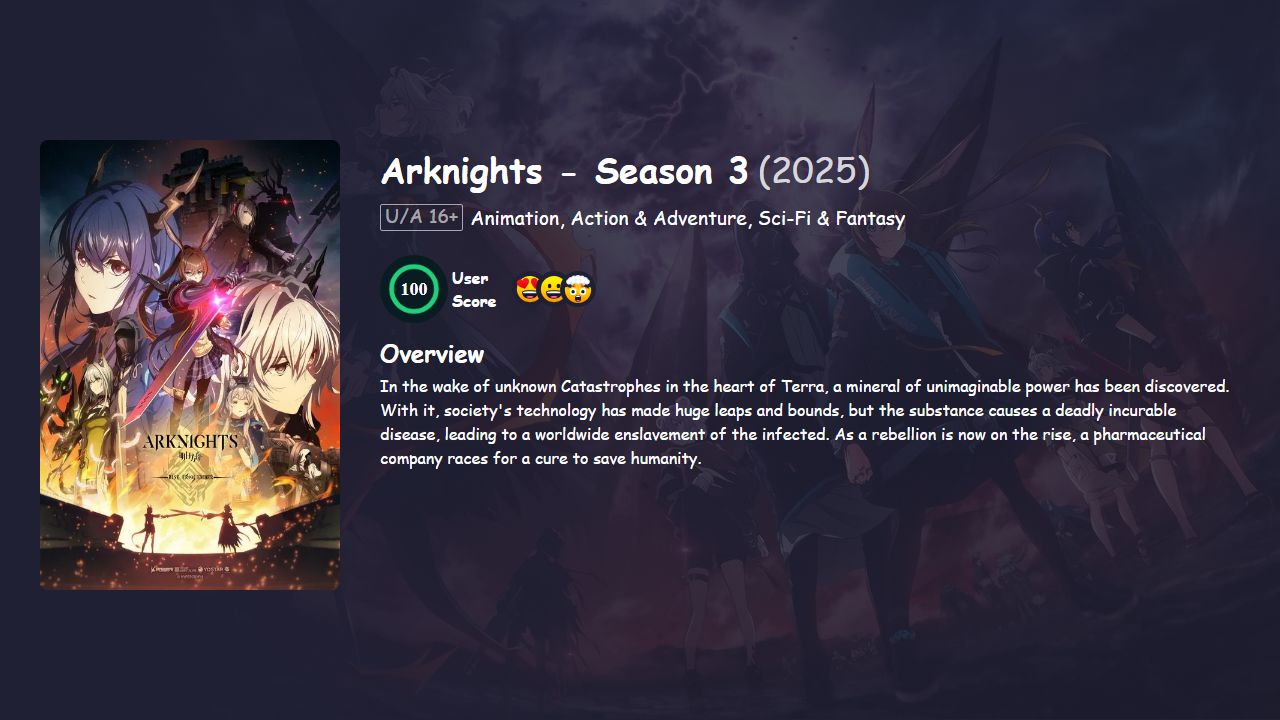Click the heart-eyes reaction emoji
This screenshot has height=720, width=1280.
tap(527, 290)
